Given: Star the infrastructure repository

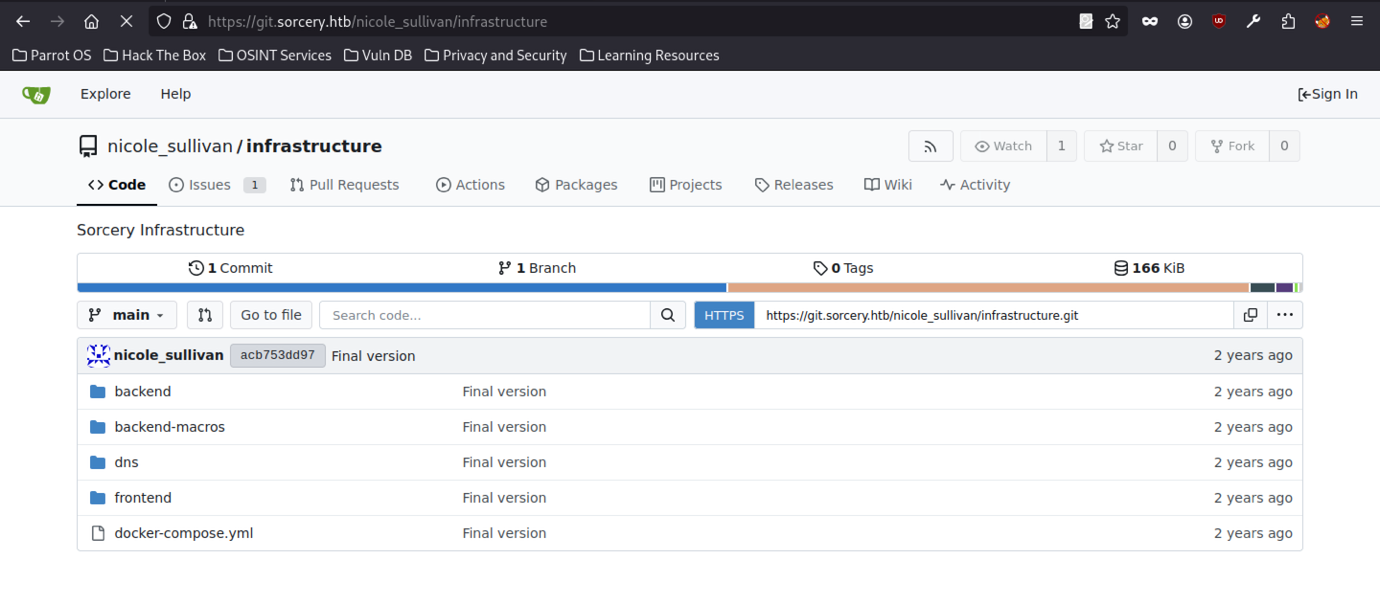Looking at the screenshot, I should (x=1121, y=146).
